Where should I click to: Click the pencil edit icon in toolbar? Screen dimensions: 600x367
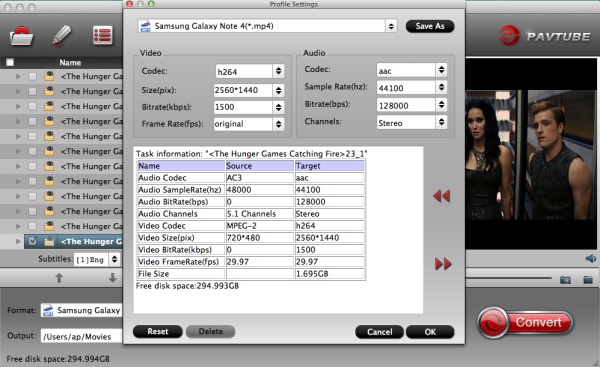[62, 36]
